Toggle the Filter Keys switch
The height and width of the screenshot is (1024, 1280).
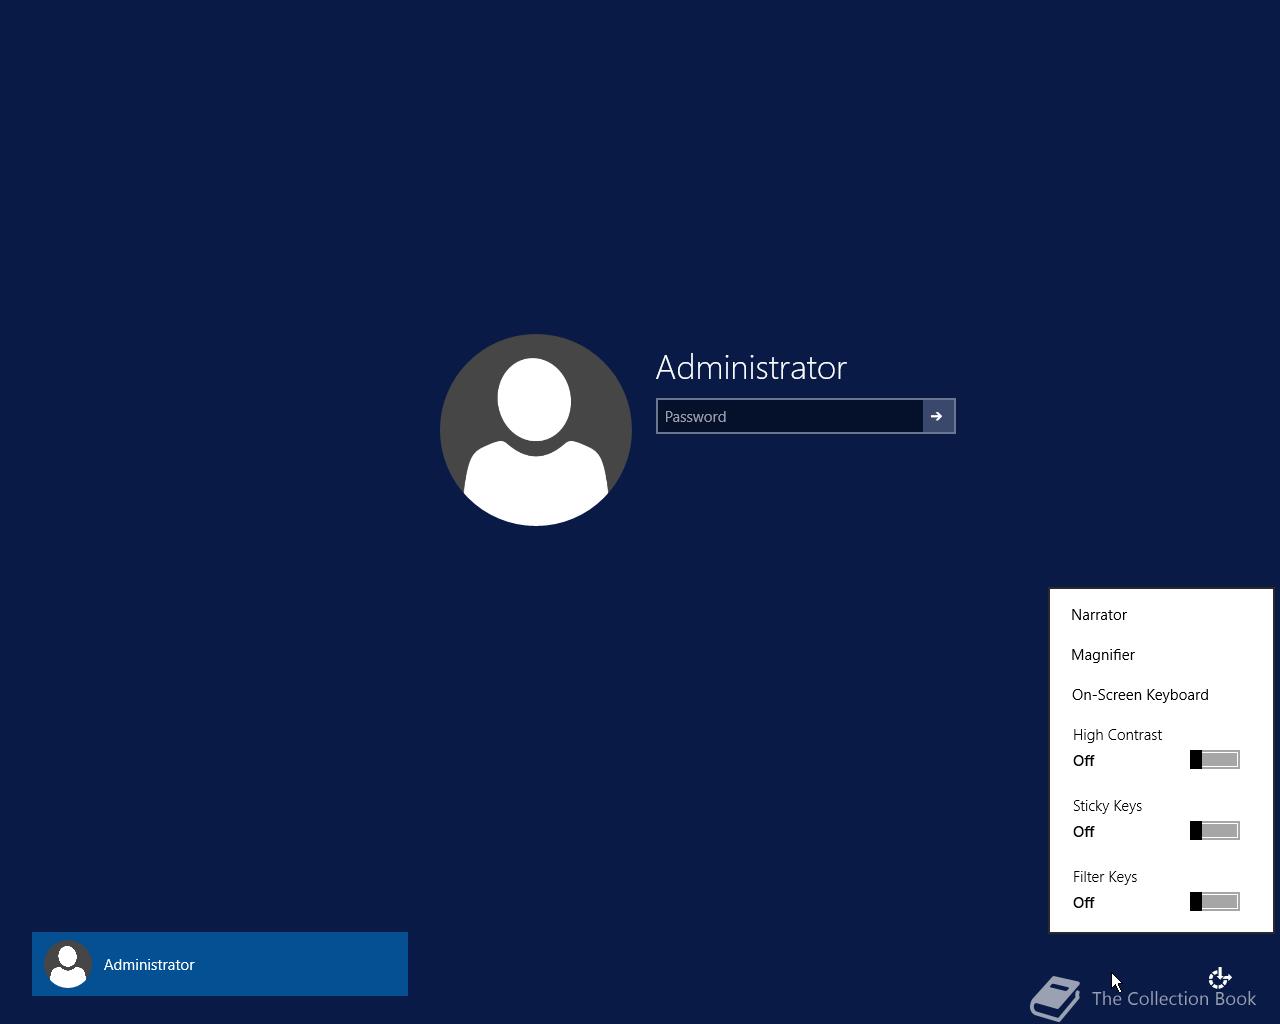click(1215, 902)
